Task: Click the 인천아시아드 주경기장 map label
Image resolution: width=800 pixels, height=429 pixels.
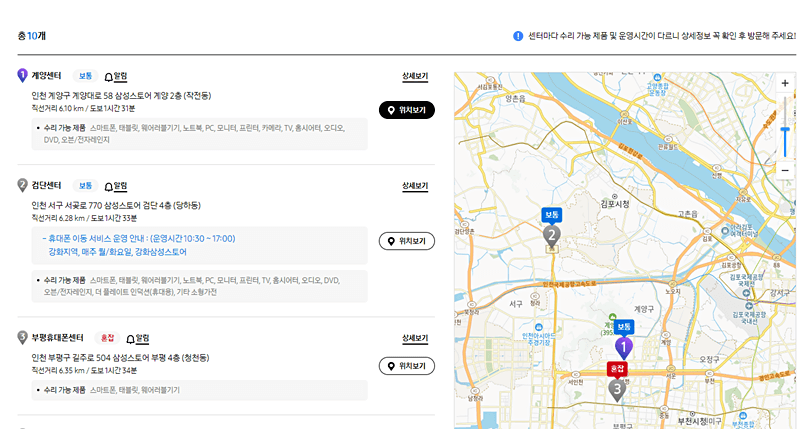Action: pos(538,339)
